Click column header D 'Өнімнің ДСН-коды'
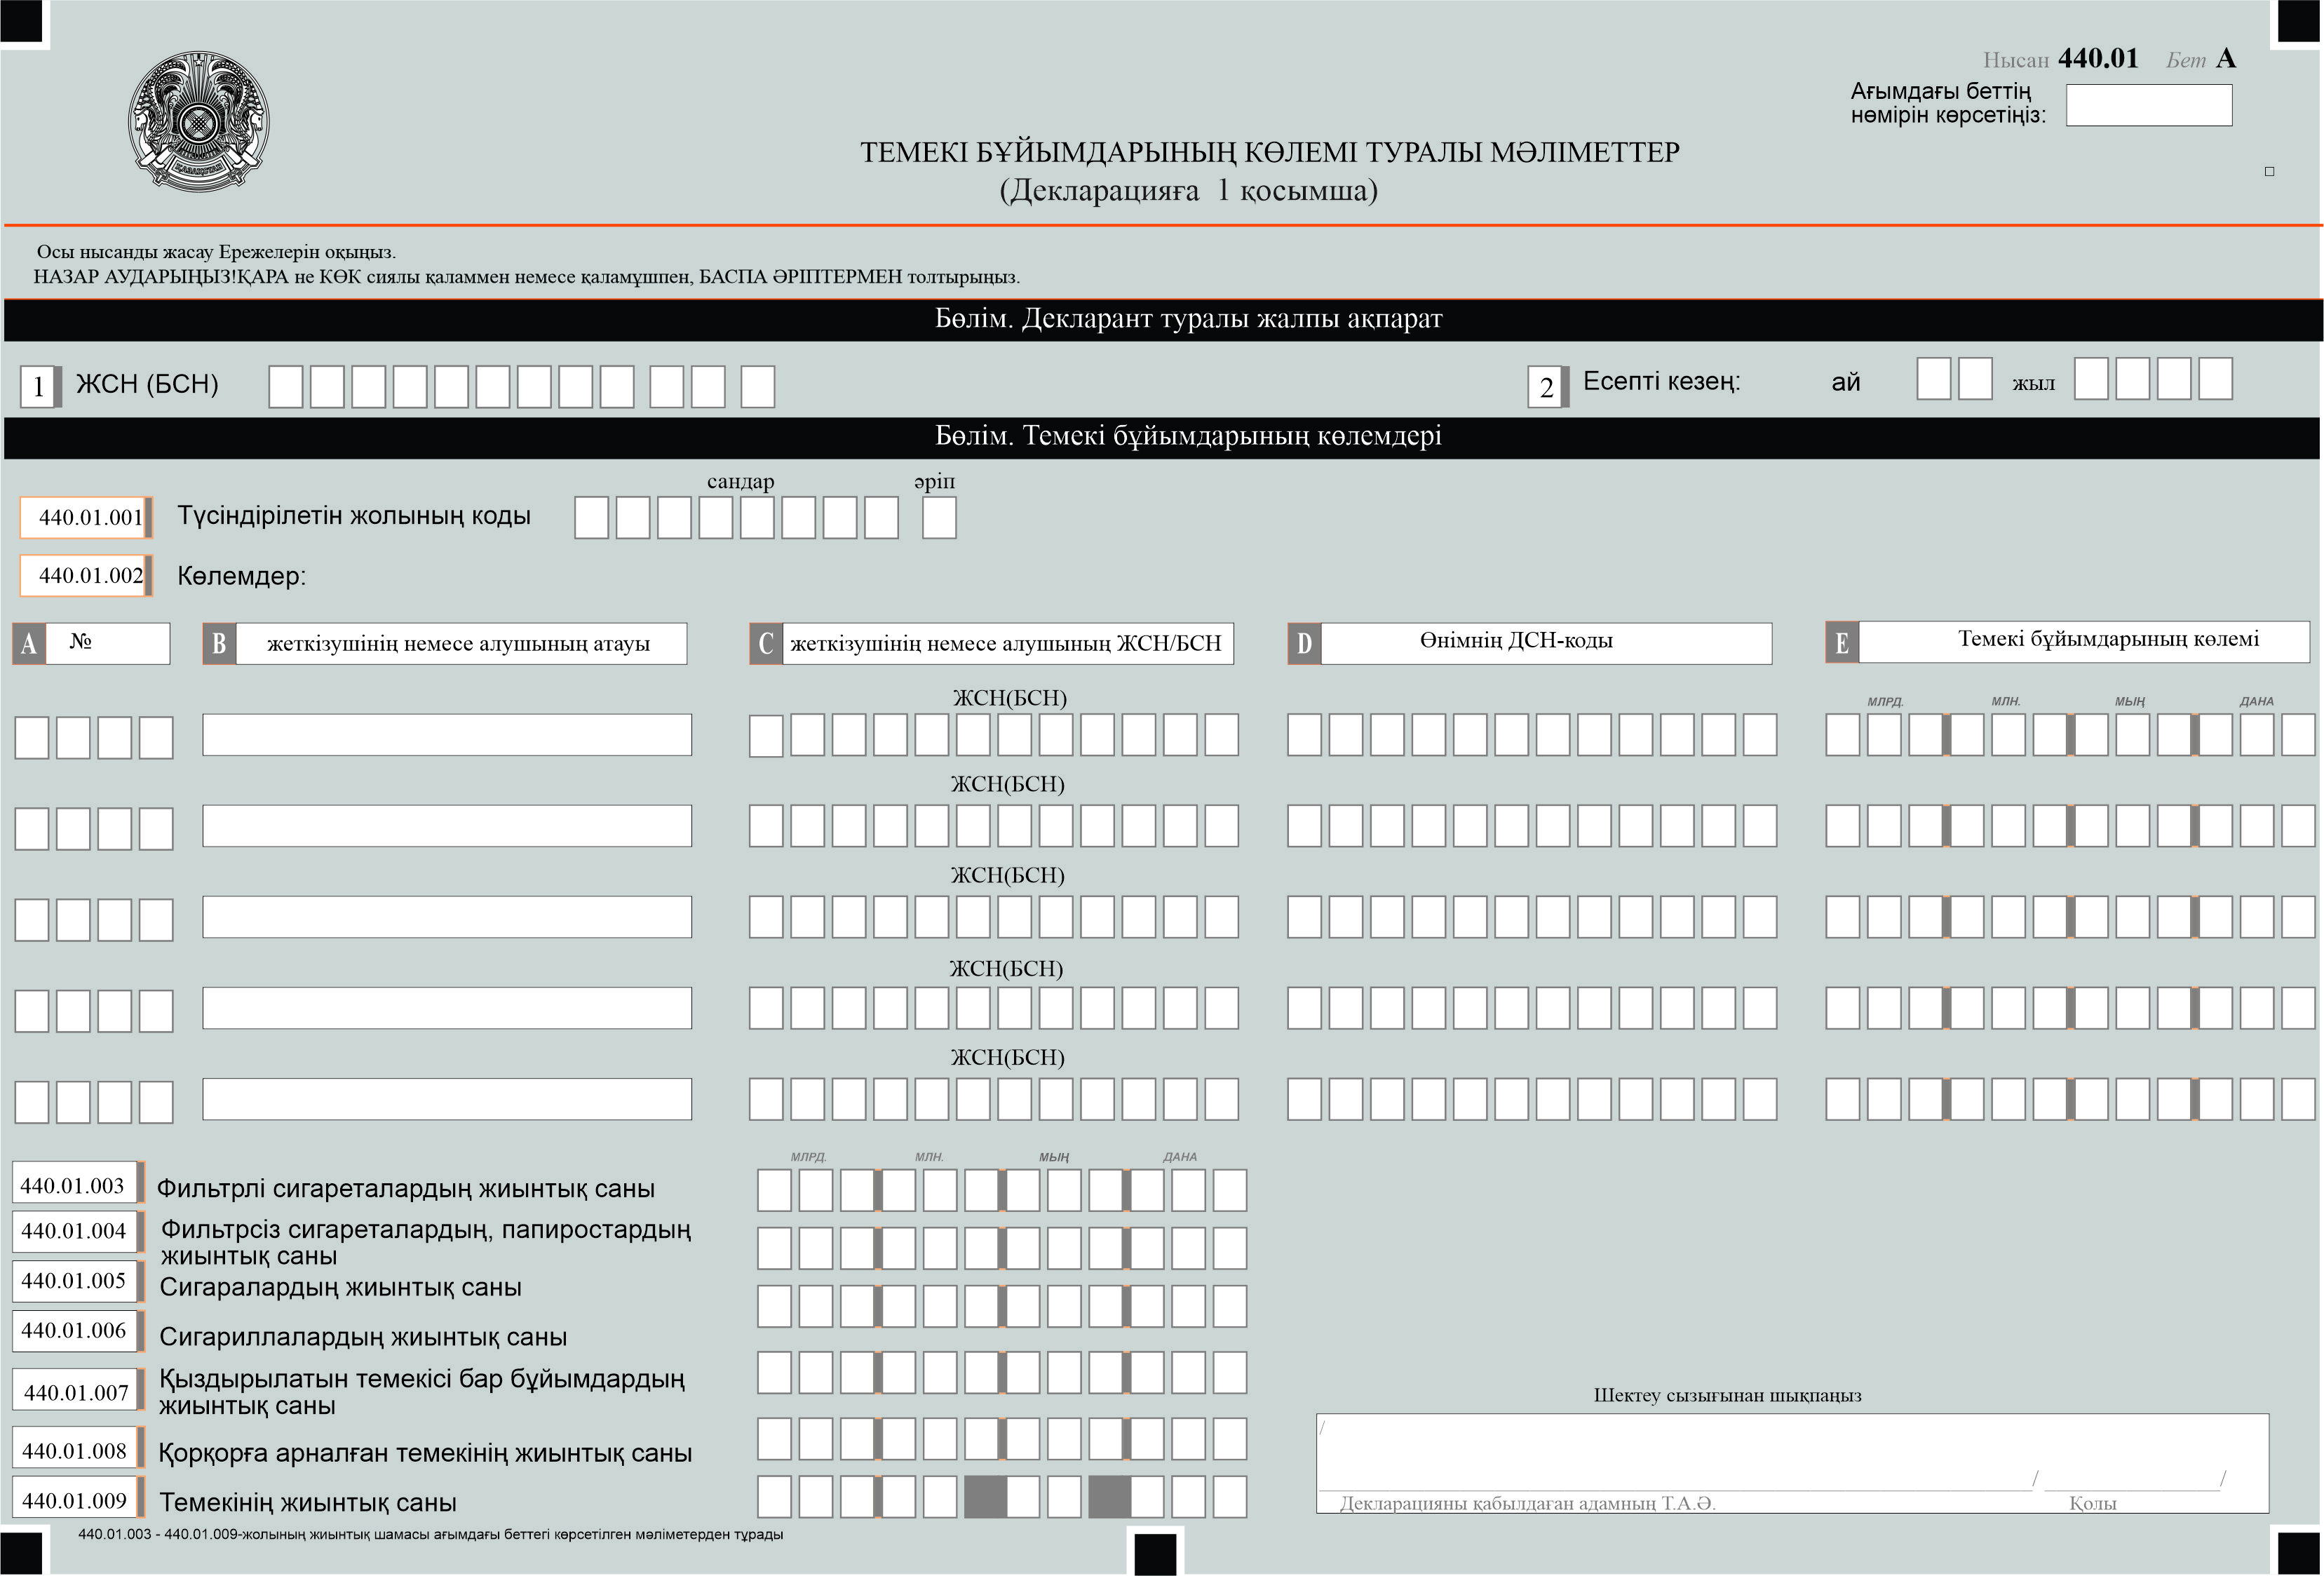 click(1530, 643)
